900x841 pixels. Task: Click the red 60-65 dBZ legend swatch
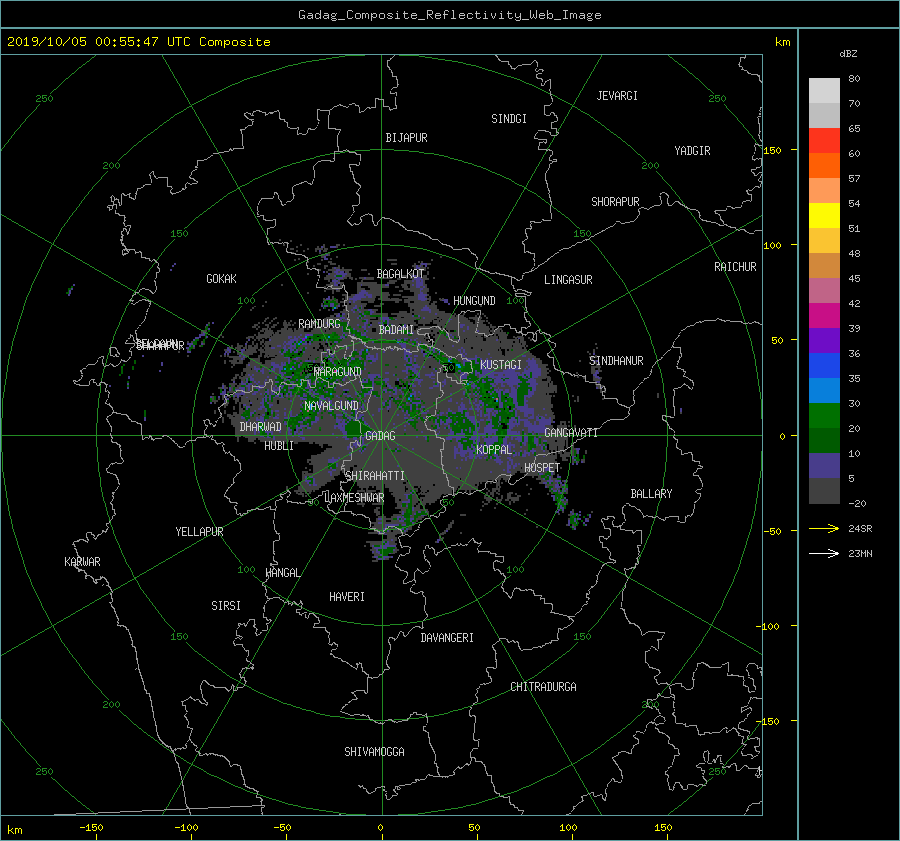click(824, 141)
